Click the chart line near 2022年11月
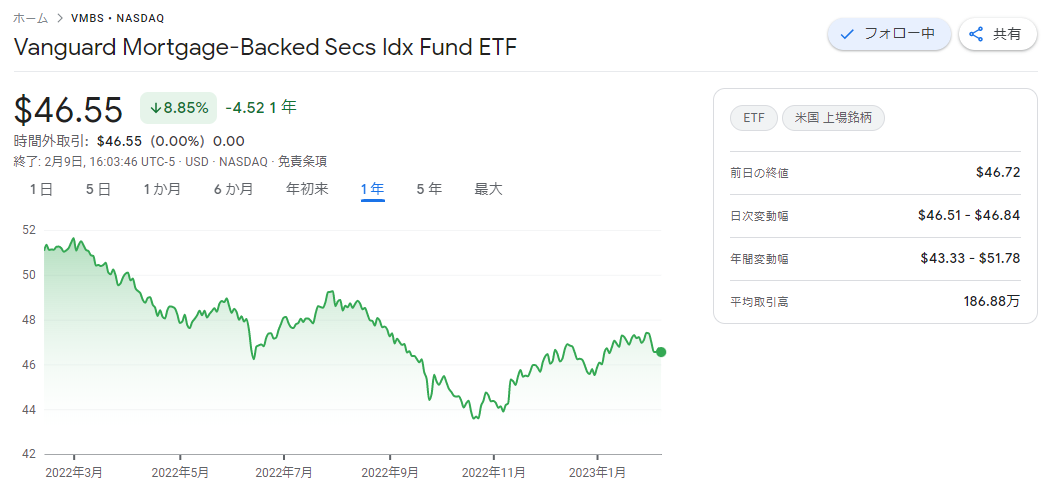 pyautogui.click(x=494, y=401)
